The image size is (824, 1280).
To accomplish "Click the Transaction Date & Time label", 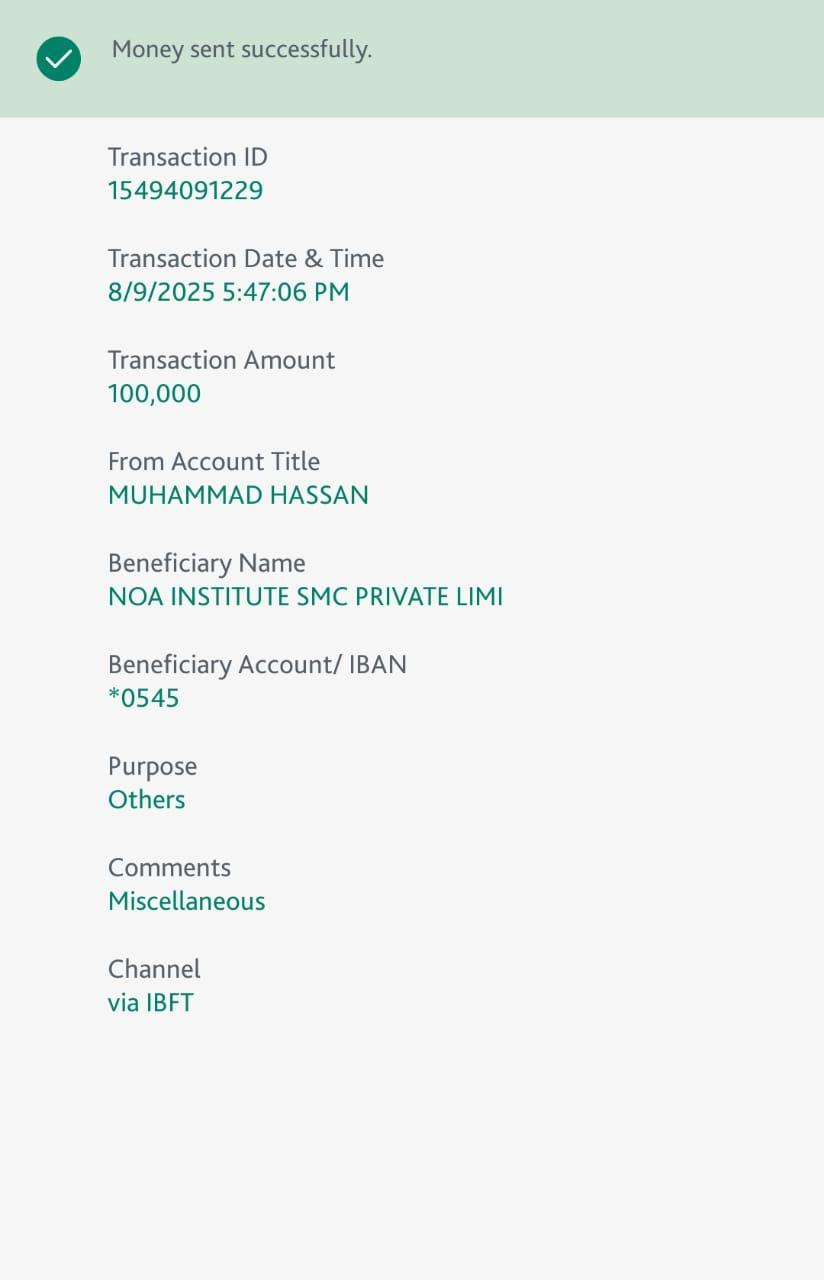I will 246,258.
